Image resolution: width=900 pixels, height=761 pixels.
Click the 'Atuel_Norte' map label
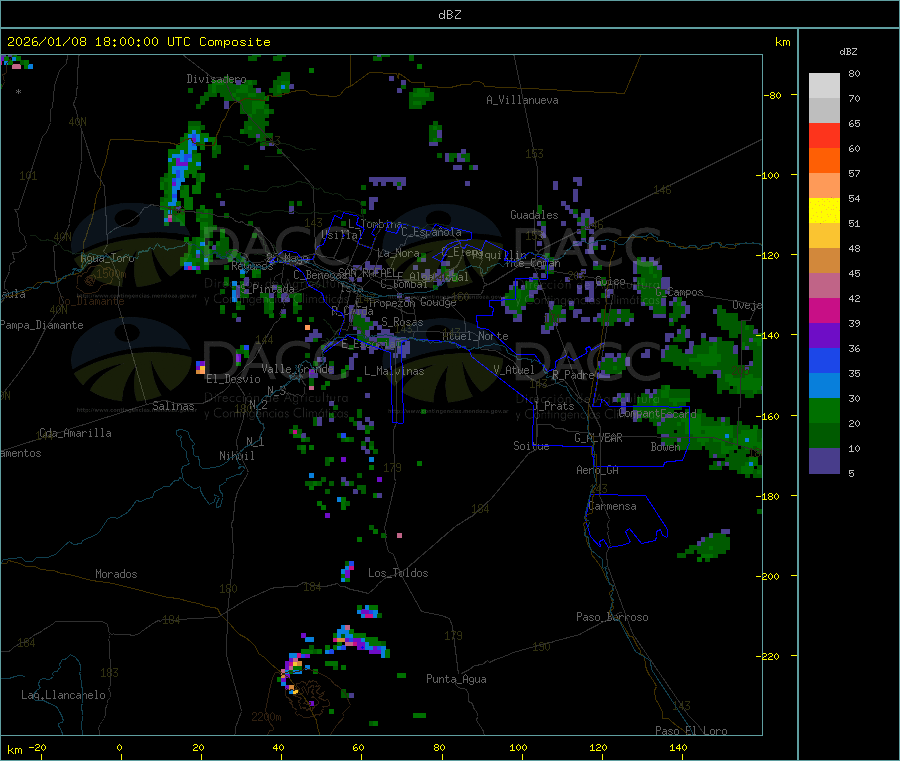[x=475, y=336]
